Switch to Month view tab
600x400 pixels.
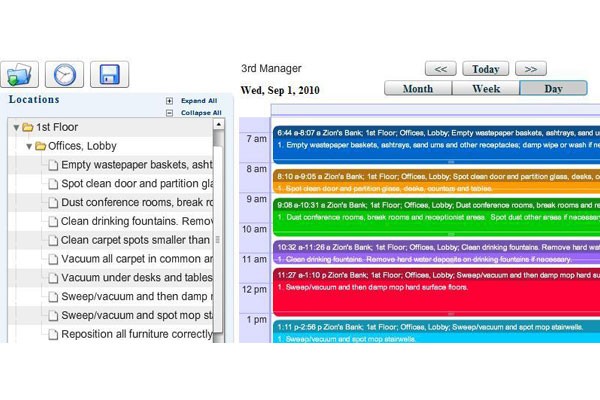coord(417,88)
